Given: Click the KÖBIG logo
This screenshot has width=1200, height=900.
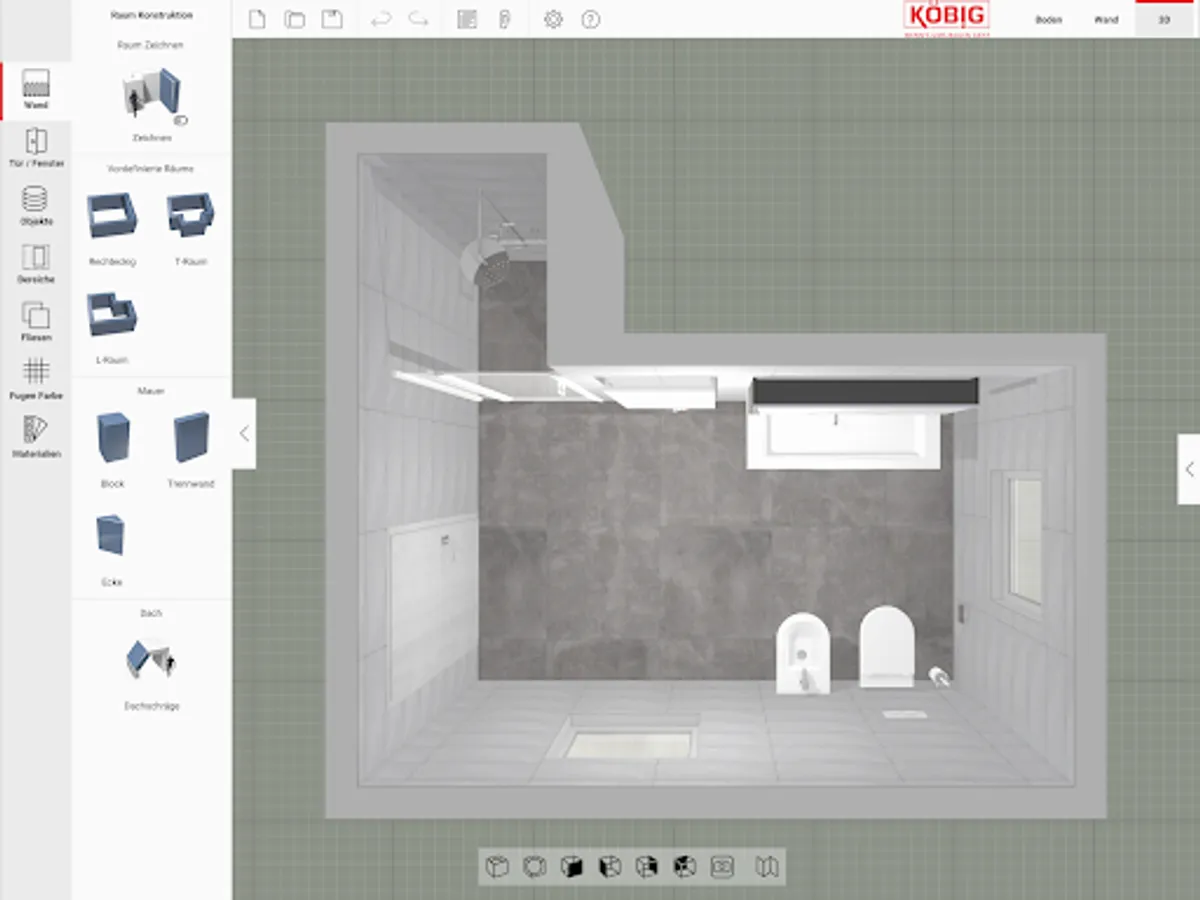Looking at the screenshot, I should pyautogui.click(x=946, y=19).
